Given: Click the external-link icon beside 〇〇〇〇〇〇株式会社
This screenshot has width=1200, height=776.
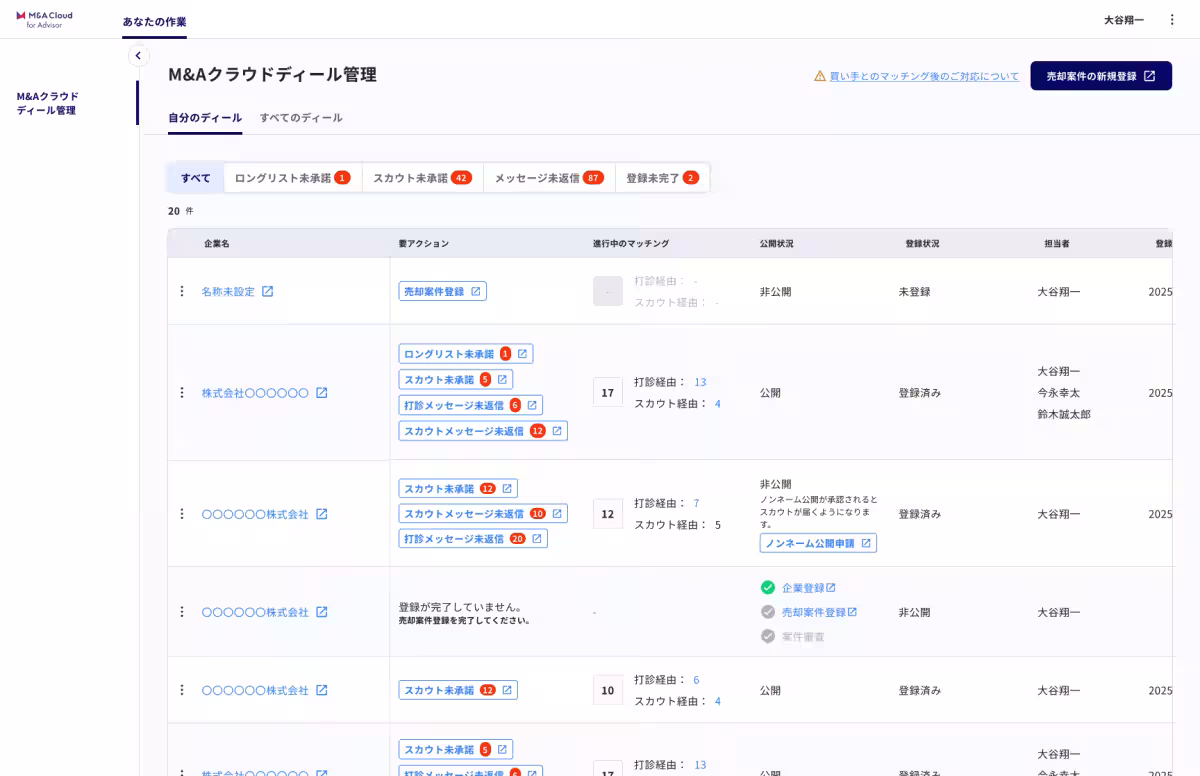Looking at the screenshot, I should pyautogui.click(x=320, y=513).
